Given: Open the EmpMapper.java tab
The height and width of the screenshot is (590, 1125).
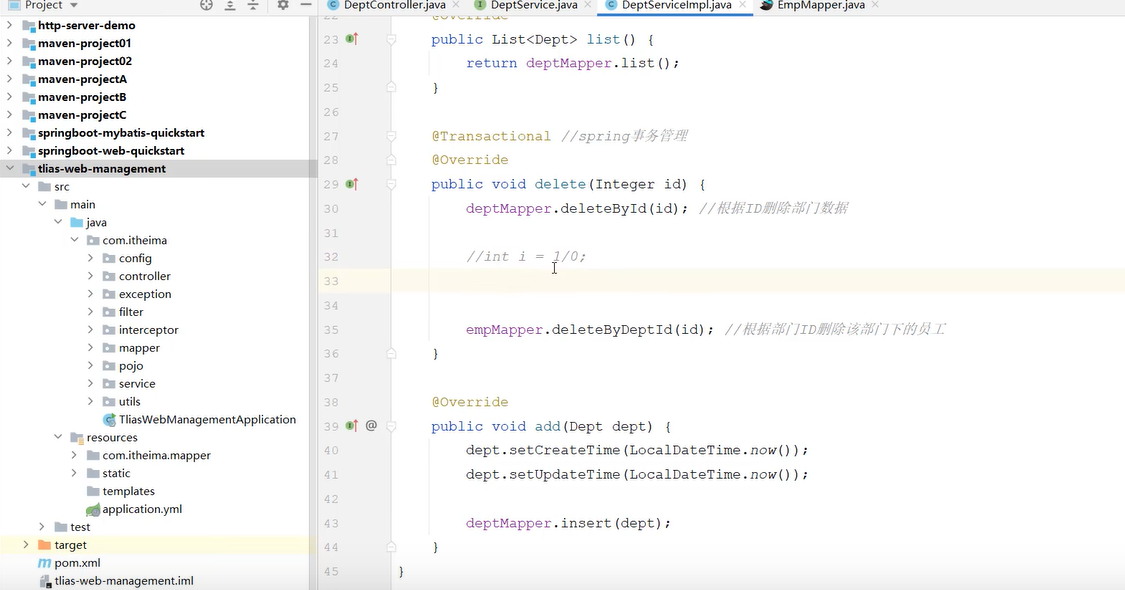Looking at the screenshot, I should point(821,5).
